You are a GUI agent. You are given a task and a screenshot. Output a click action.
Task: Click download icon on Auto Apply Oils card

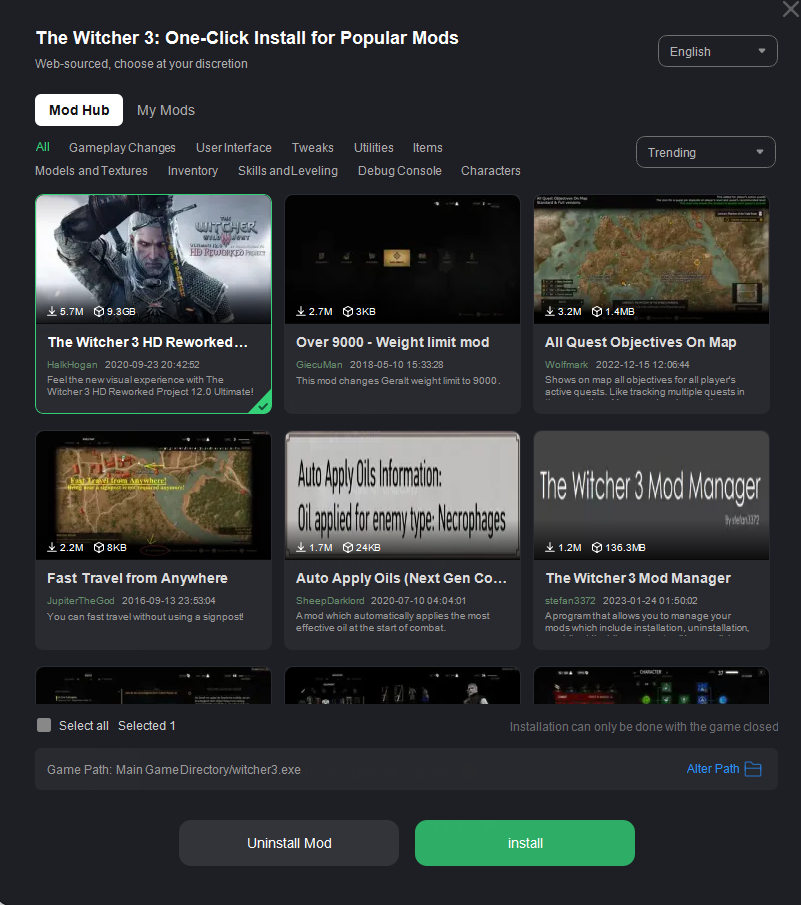pyautogui.click(x=301, y=547)
